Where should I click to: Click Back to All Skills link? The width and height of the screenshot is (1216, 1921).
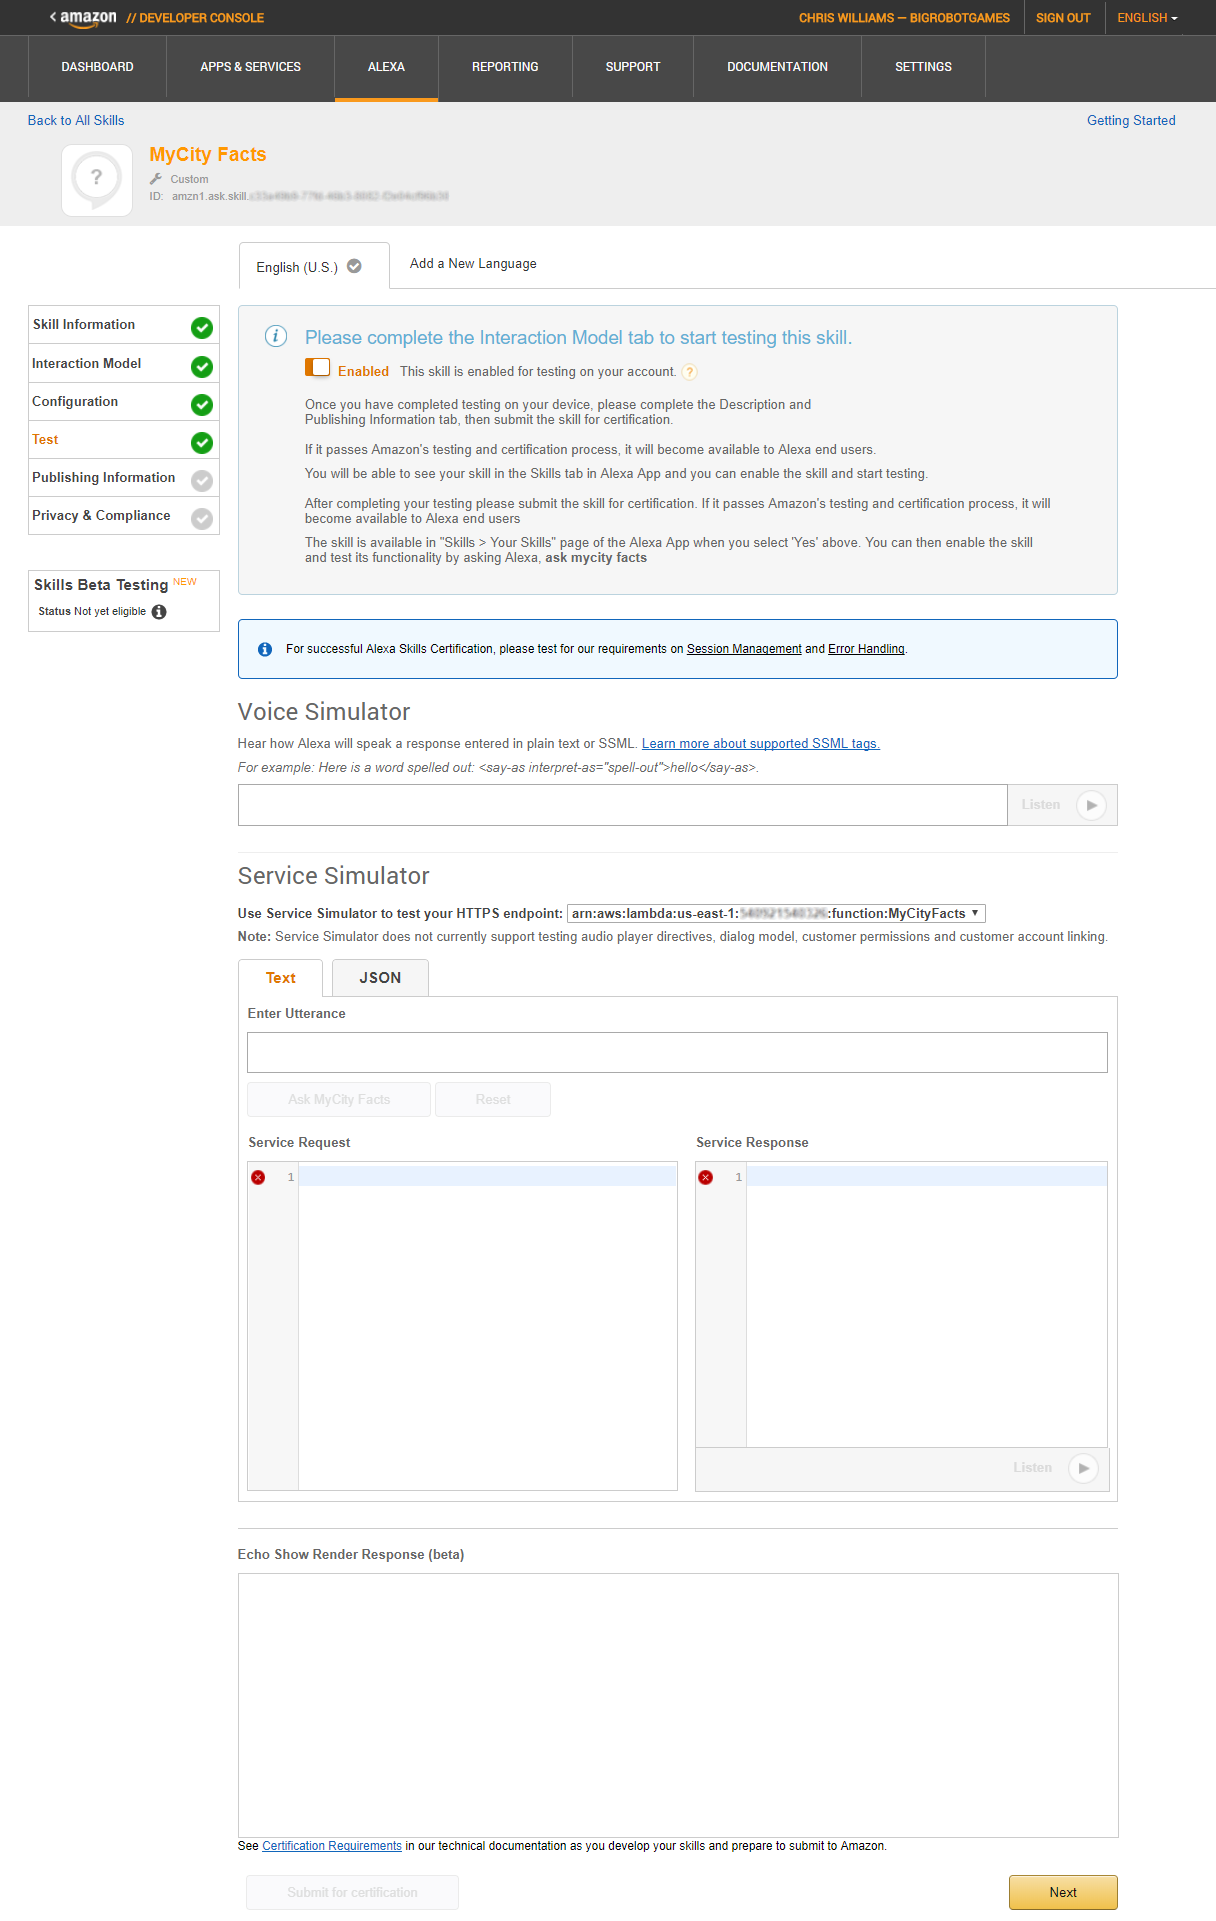coord(76,120)
